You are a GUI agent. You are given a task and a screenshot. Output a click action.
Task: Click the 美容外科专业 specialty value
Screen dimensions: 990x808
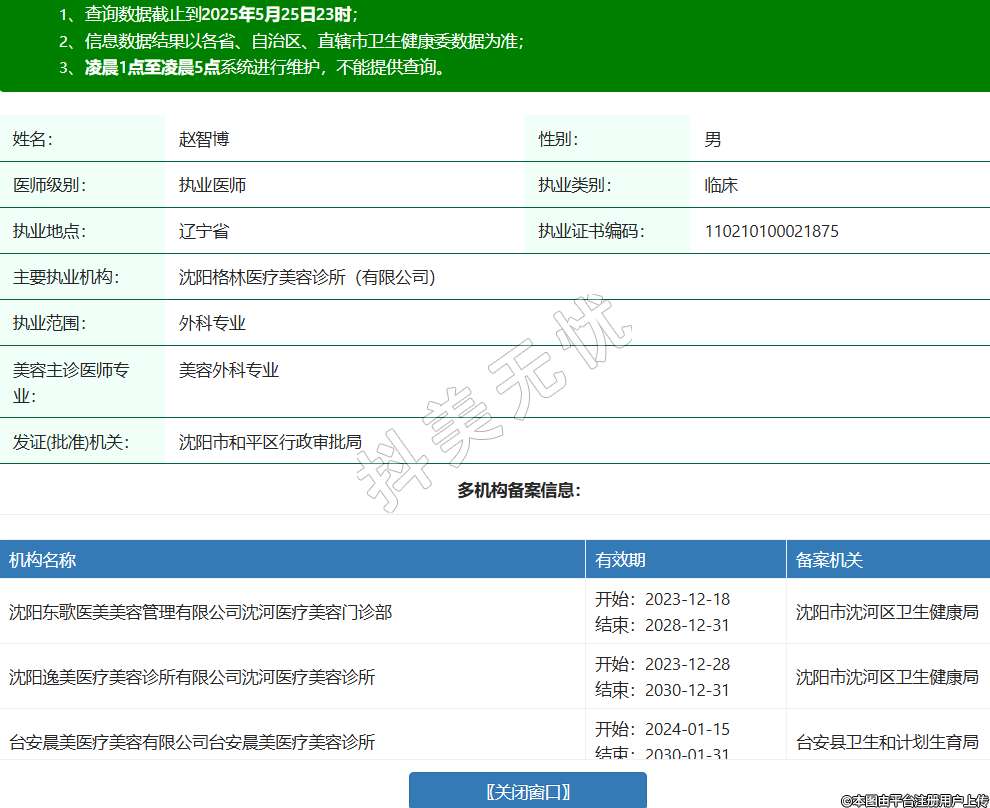coord(228,370)
